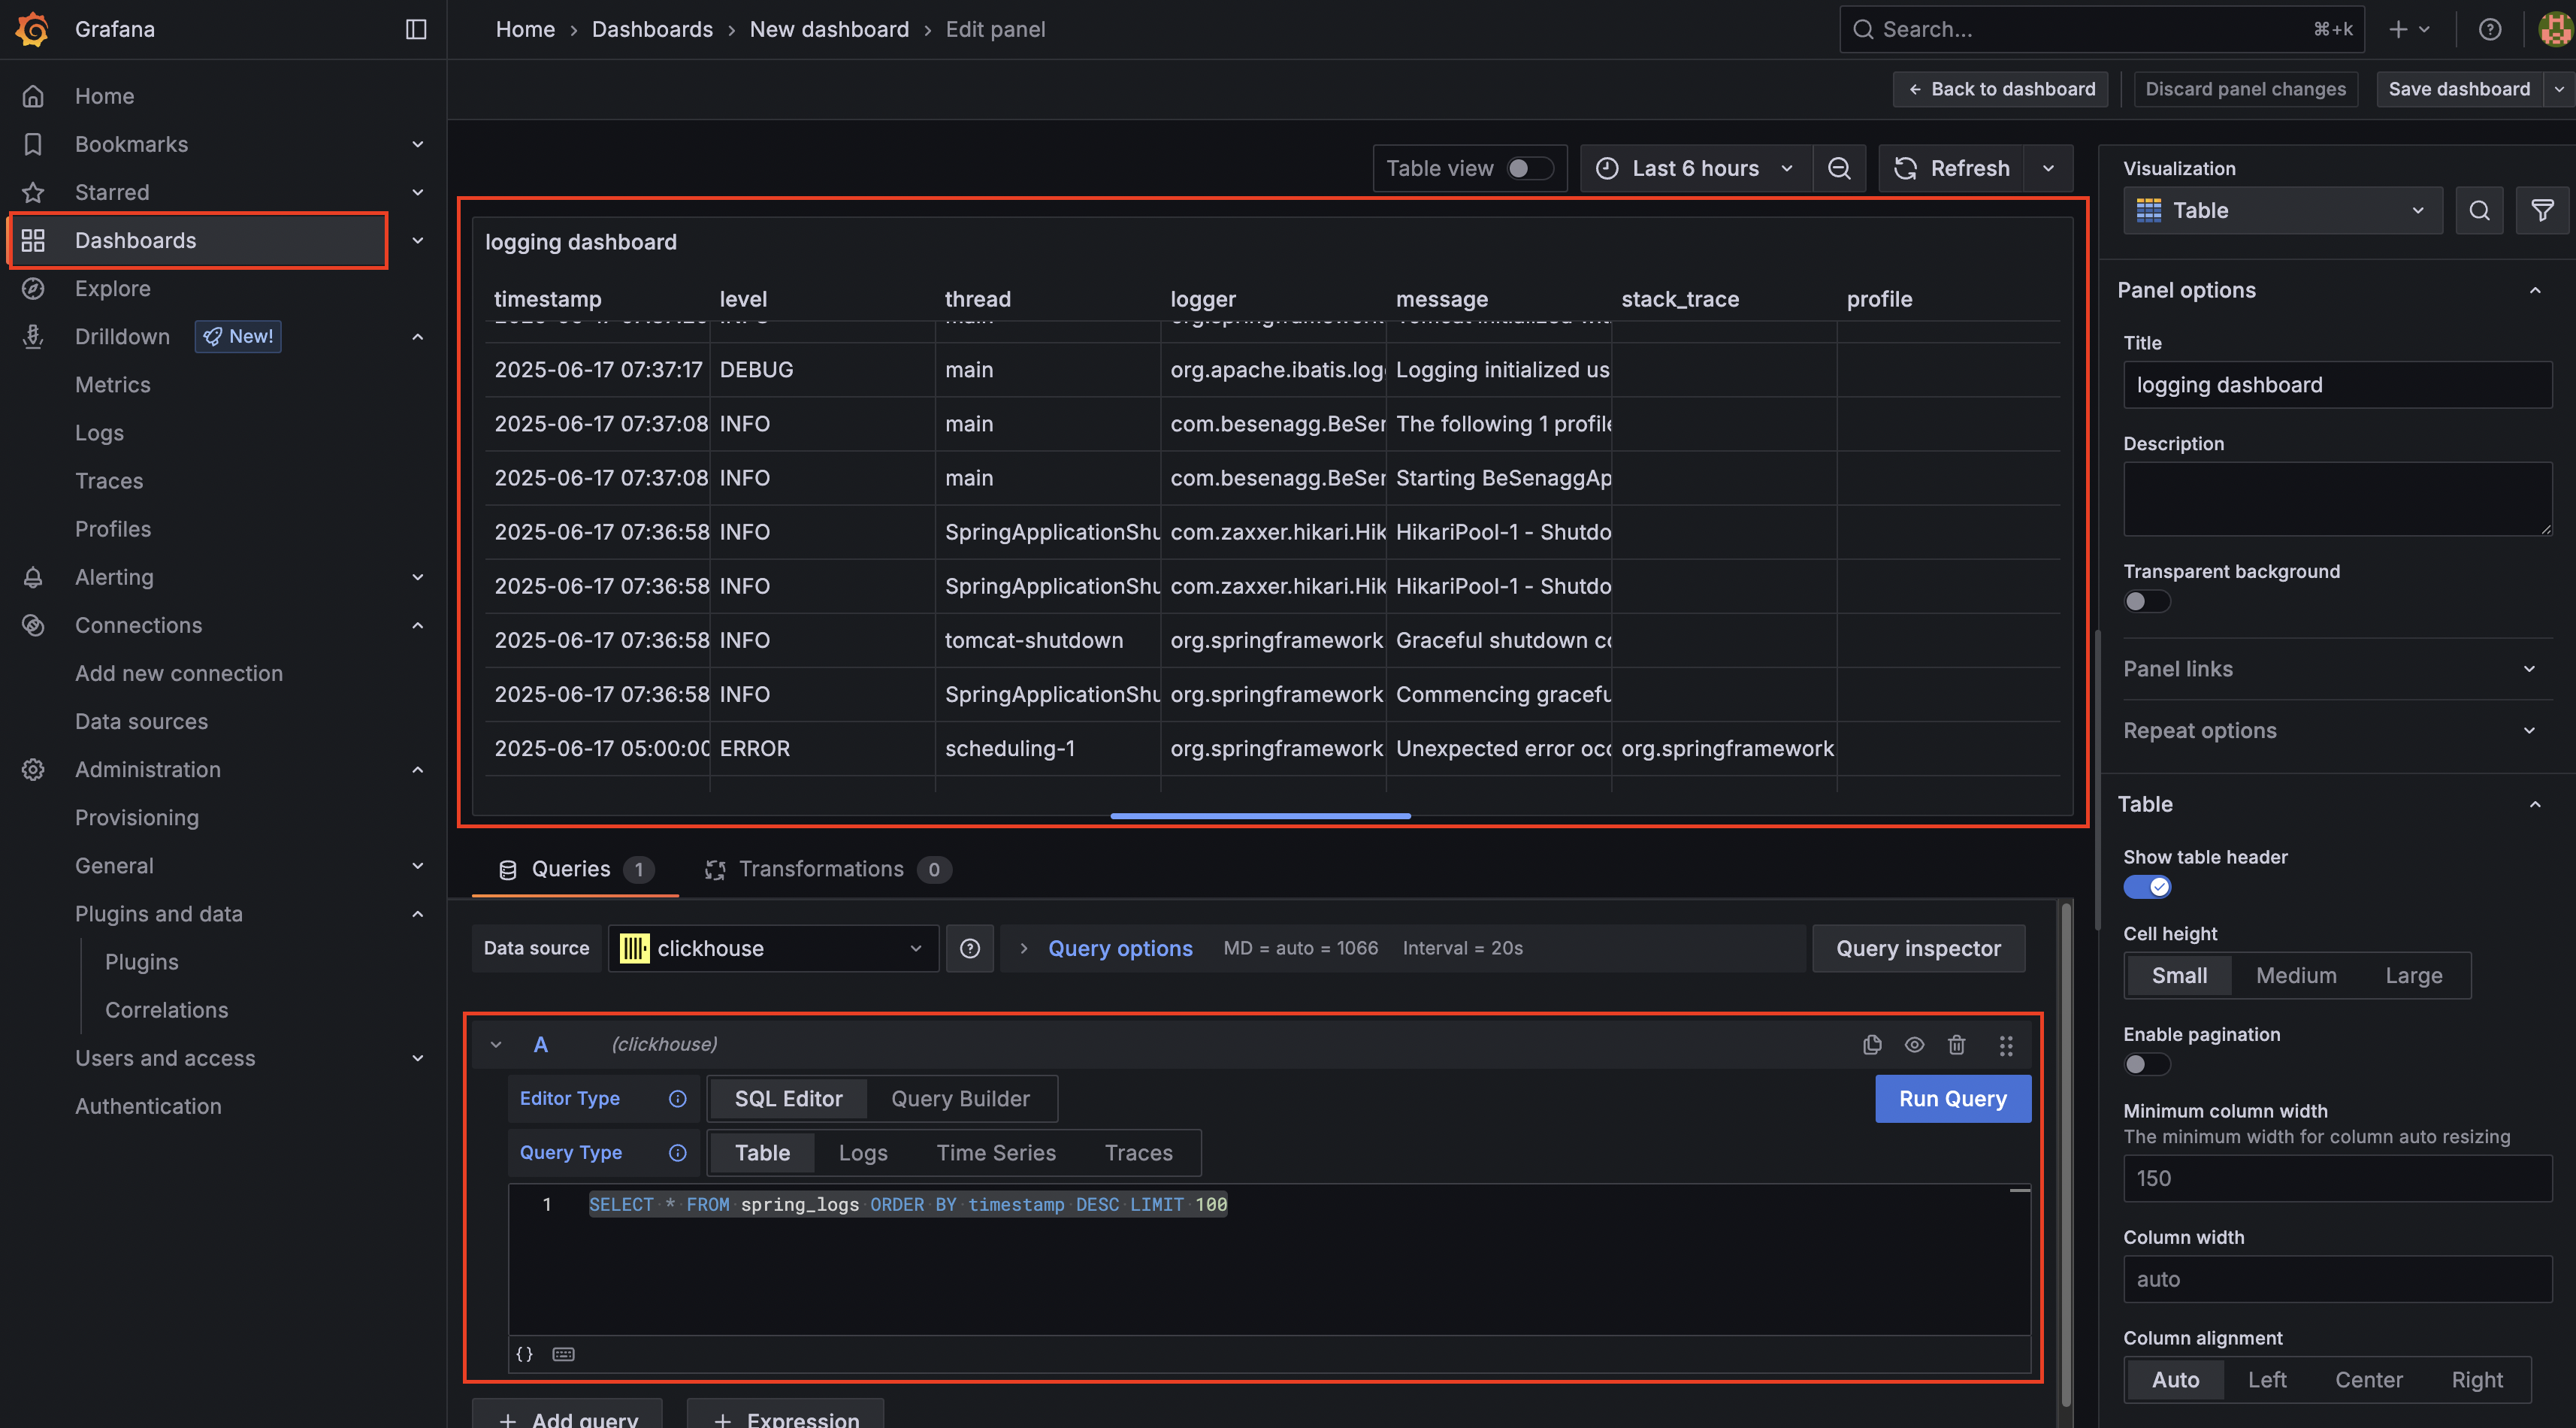Open the Last 6 hours time picker
Screen dimensions: 2576x1428
[x=1695, y=168]
